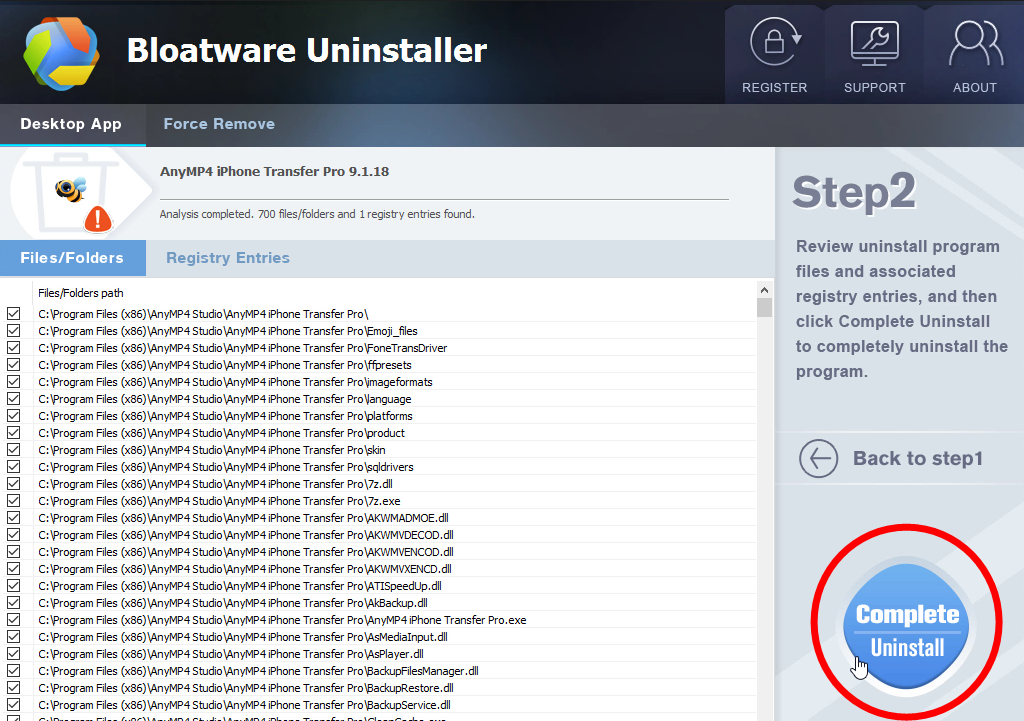Image resolution: width=1024 pixels, height=721 pixels.
Task: Uncheck the Emoji_files folder checkbox
Action: [x=13, y=331]
